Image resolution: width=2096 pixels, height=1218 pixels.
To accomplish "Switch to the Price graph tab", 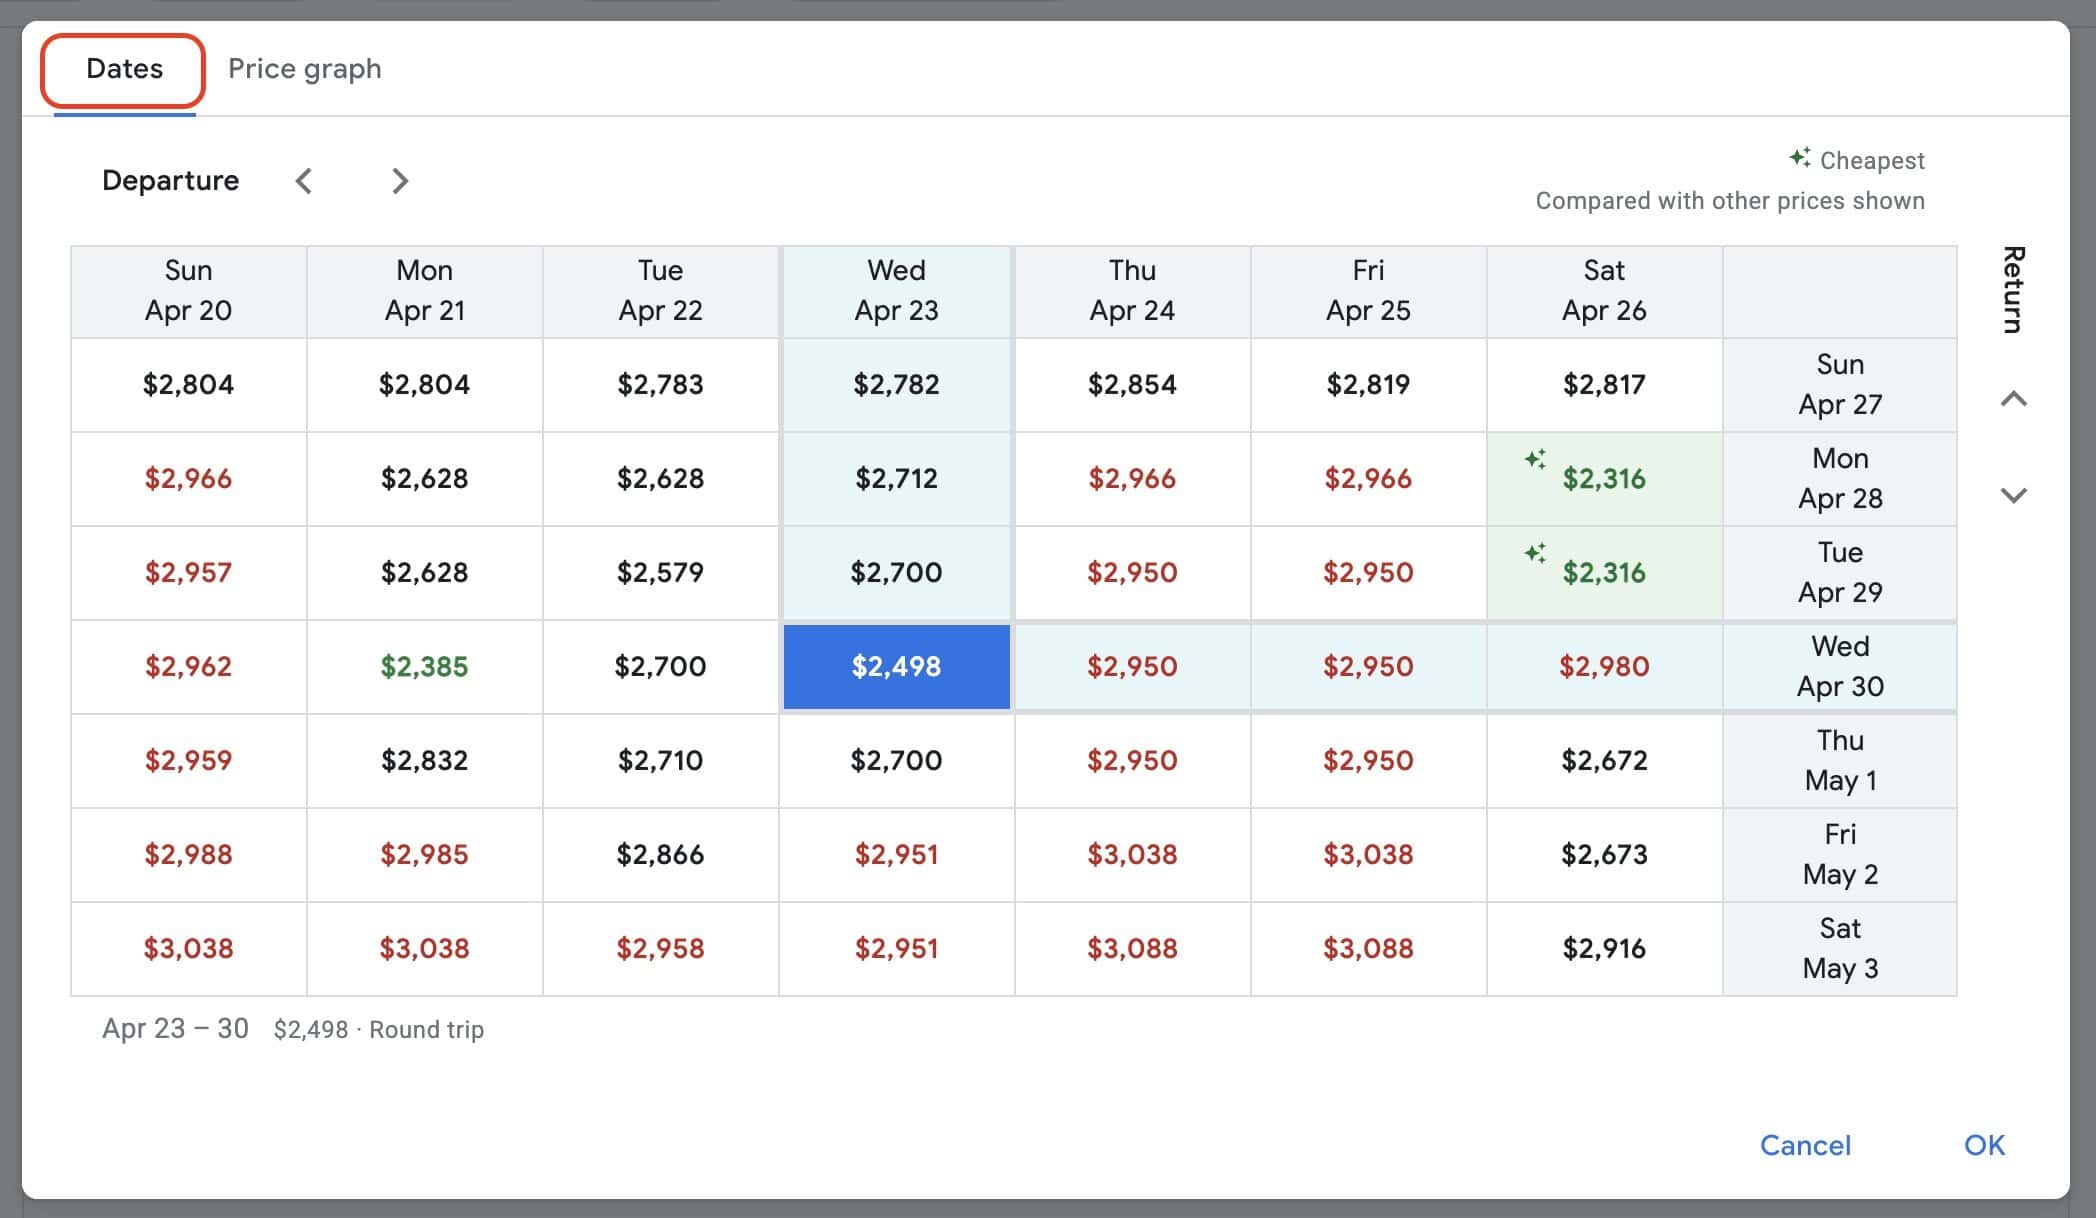I will (304, 68).
